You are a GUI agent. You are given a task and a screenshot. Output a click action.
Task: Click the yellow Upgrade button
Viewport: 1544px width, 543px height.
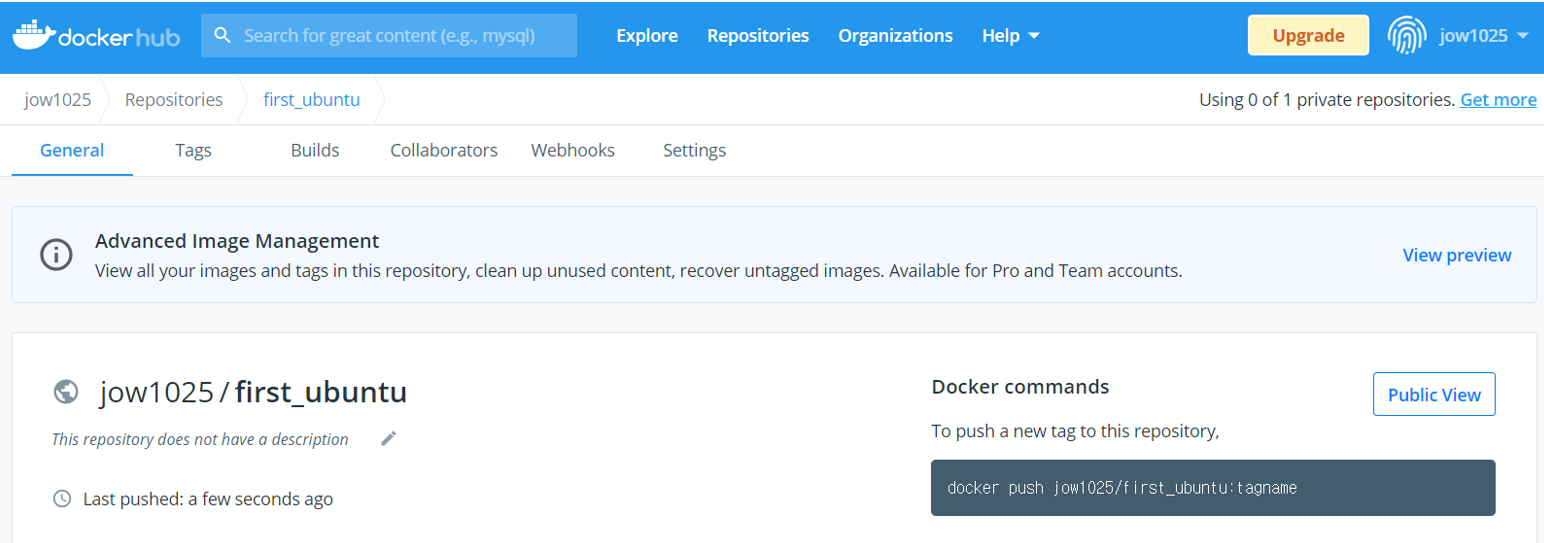(1308, 35)
